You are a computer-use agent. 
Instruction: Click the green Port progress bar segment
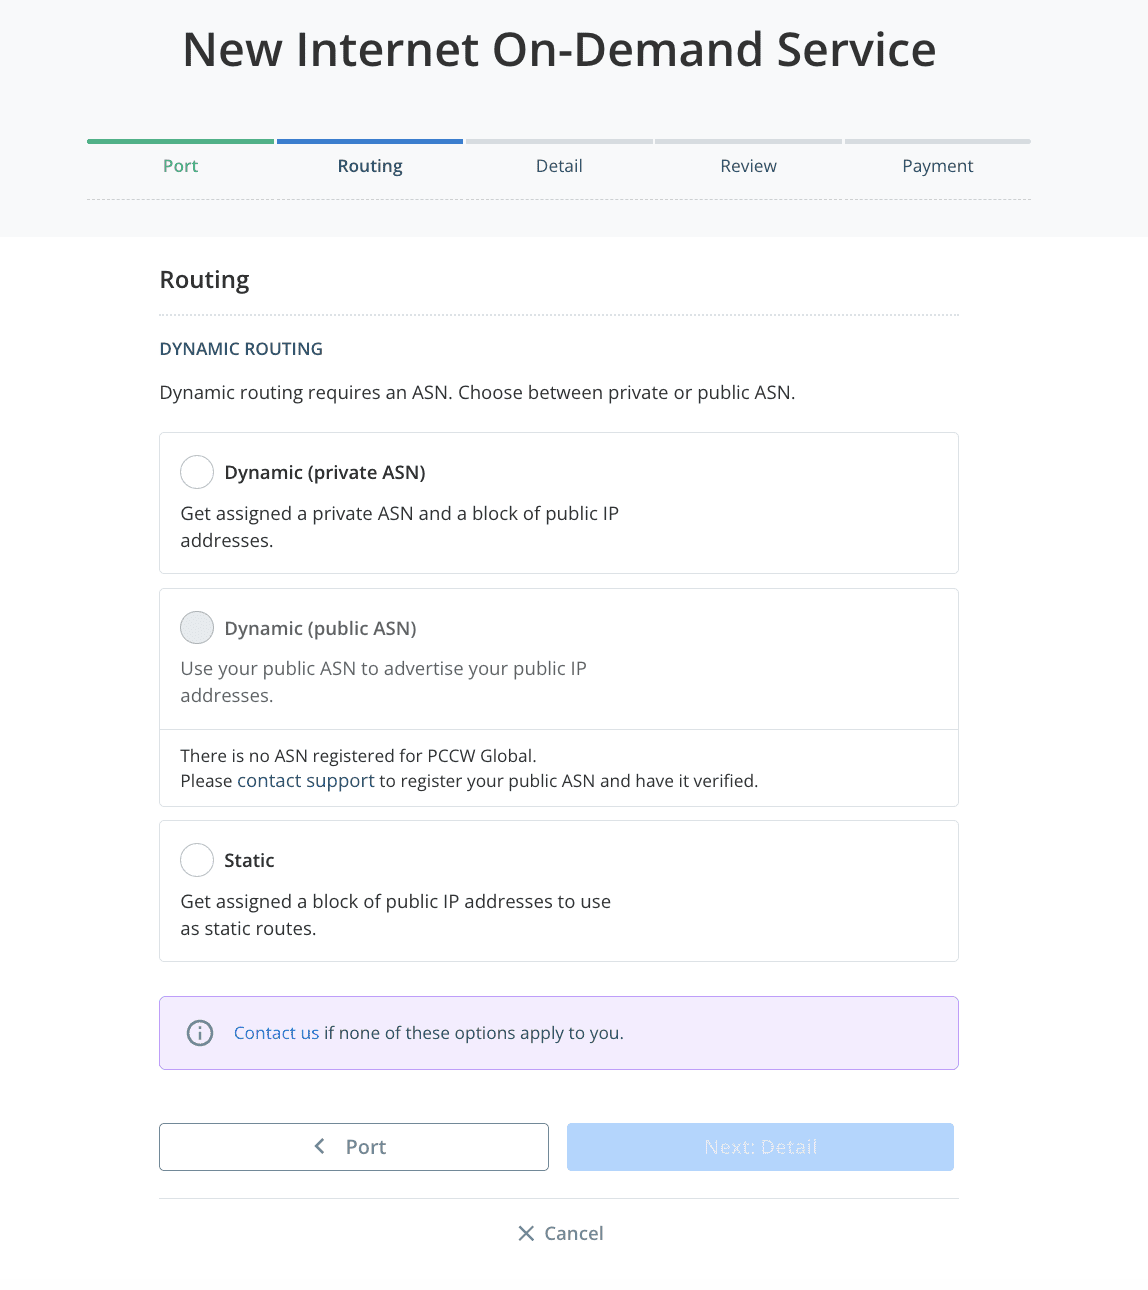180,142
